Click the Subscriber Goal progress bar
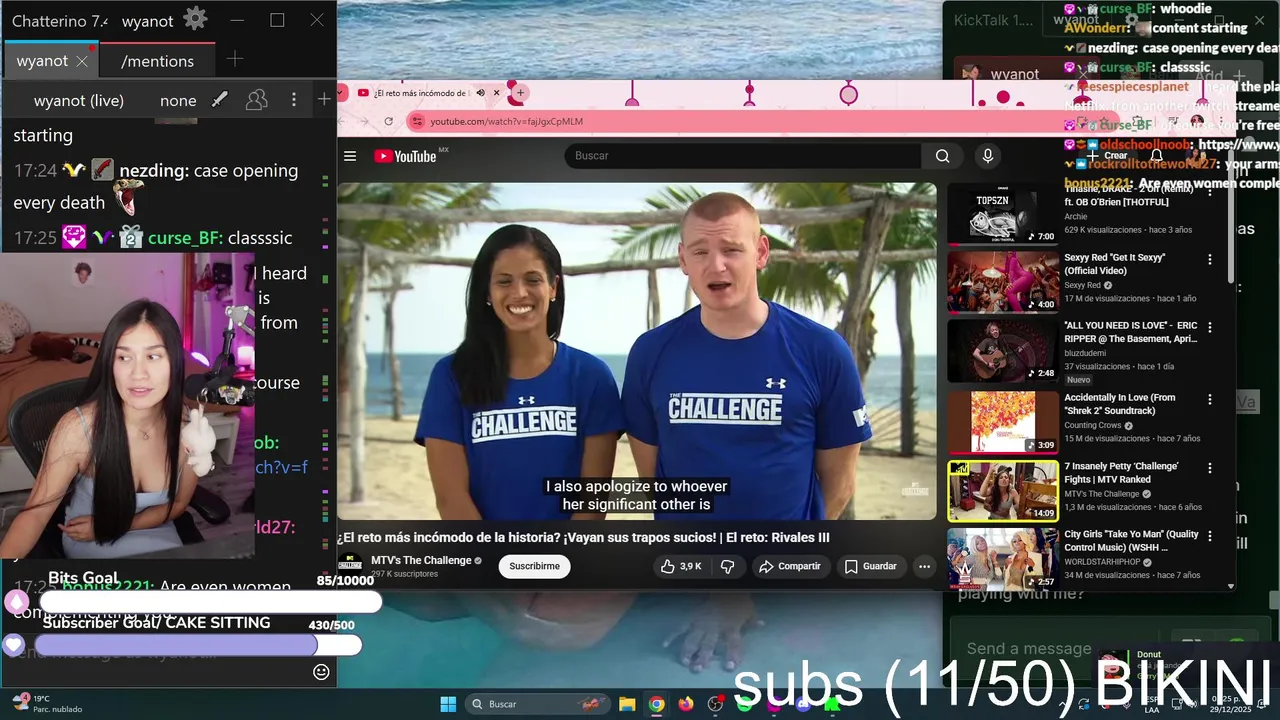Image resolution: width=1280 pixels, height=720 pixels. [198, 645]
